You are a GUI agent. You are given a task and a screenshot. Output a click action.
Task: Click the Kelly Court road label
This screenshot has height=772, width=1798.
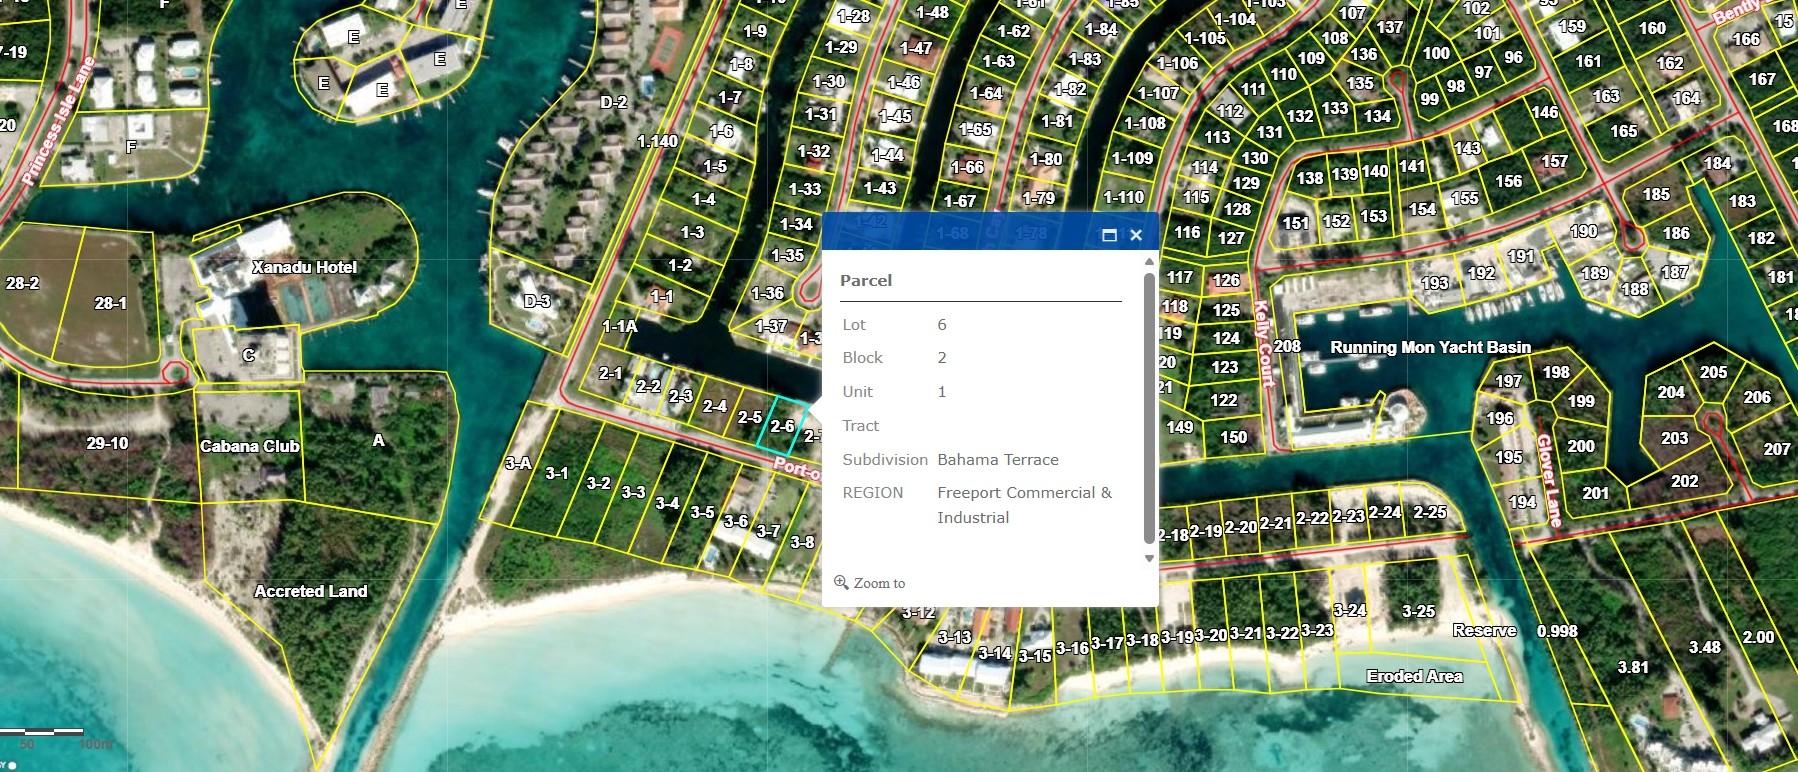(1263, 344)
